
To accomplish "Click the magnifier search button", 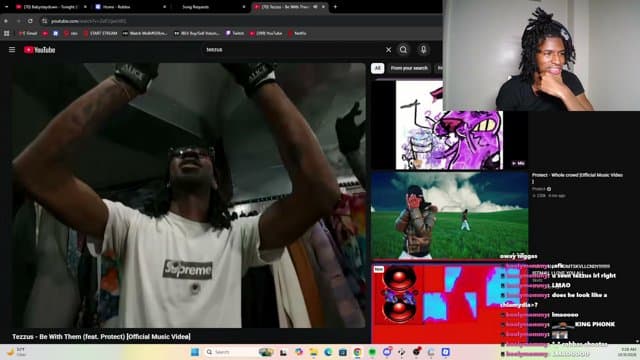I will 403,50.
